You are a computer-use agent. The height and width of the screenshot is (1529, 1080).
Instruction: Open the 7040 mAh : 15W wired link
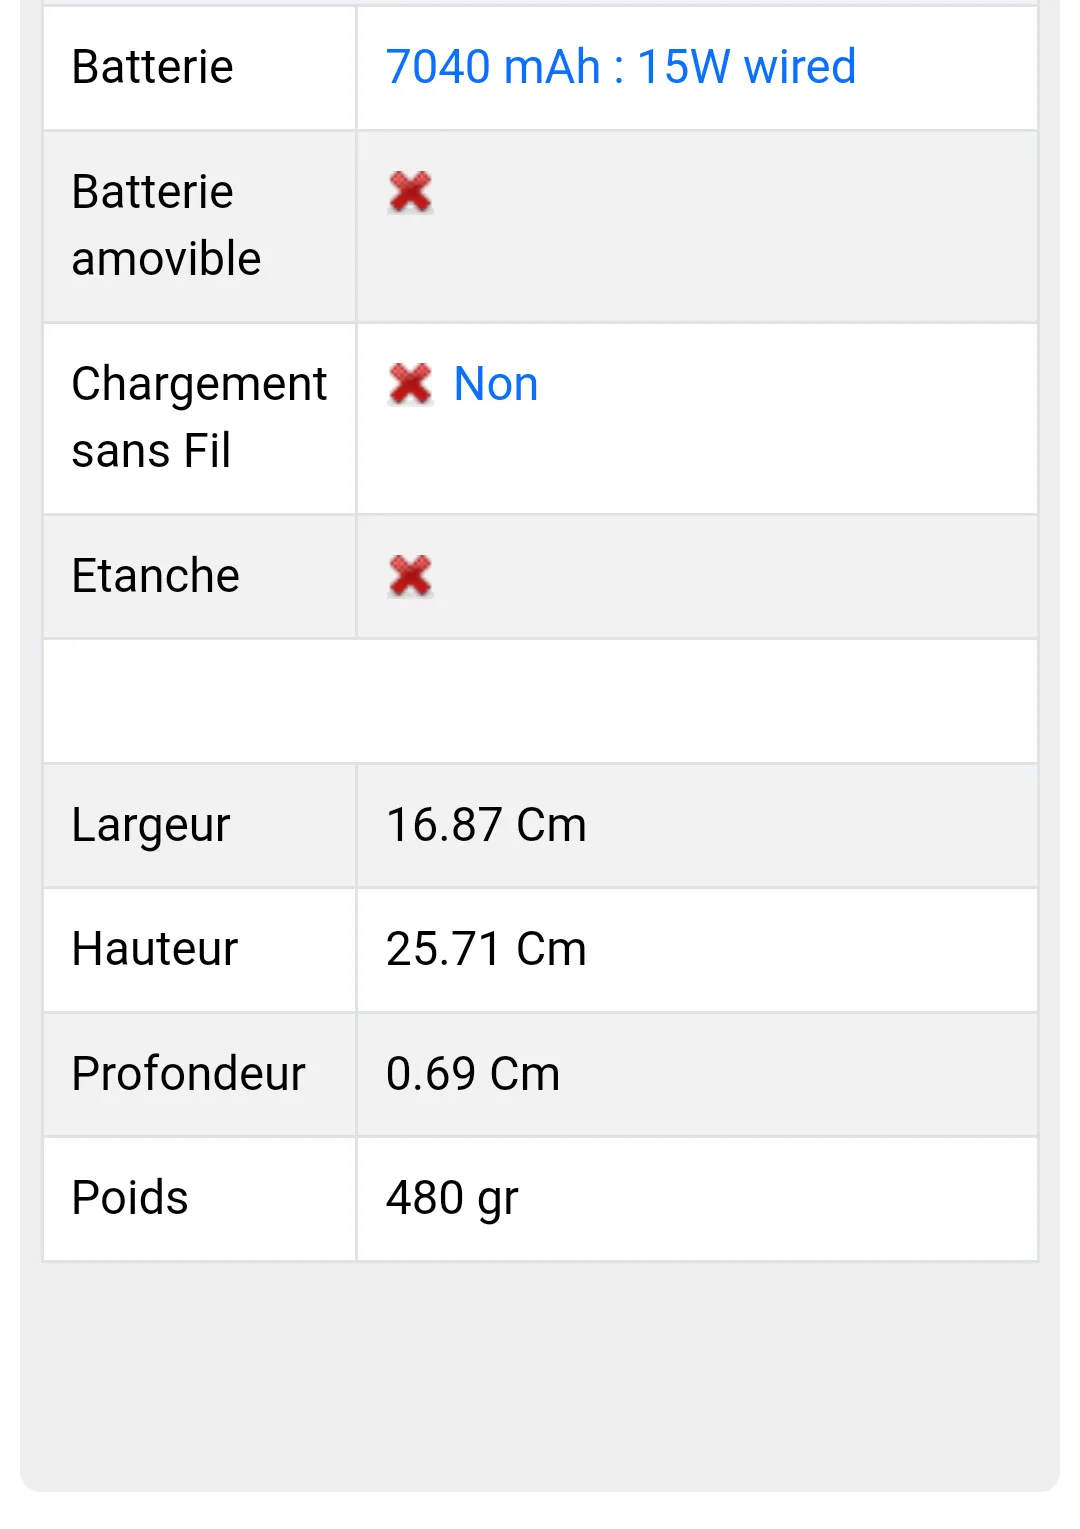(621, 67)
